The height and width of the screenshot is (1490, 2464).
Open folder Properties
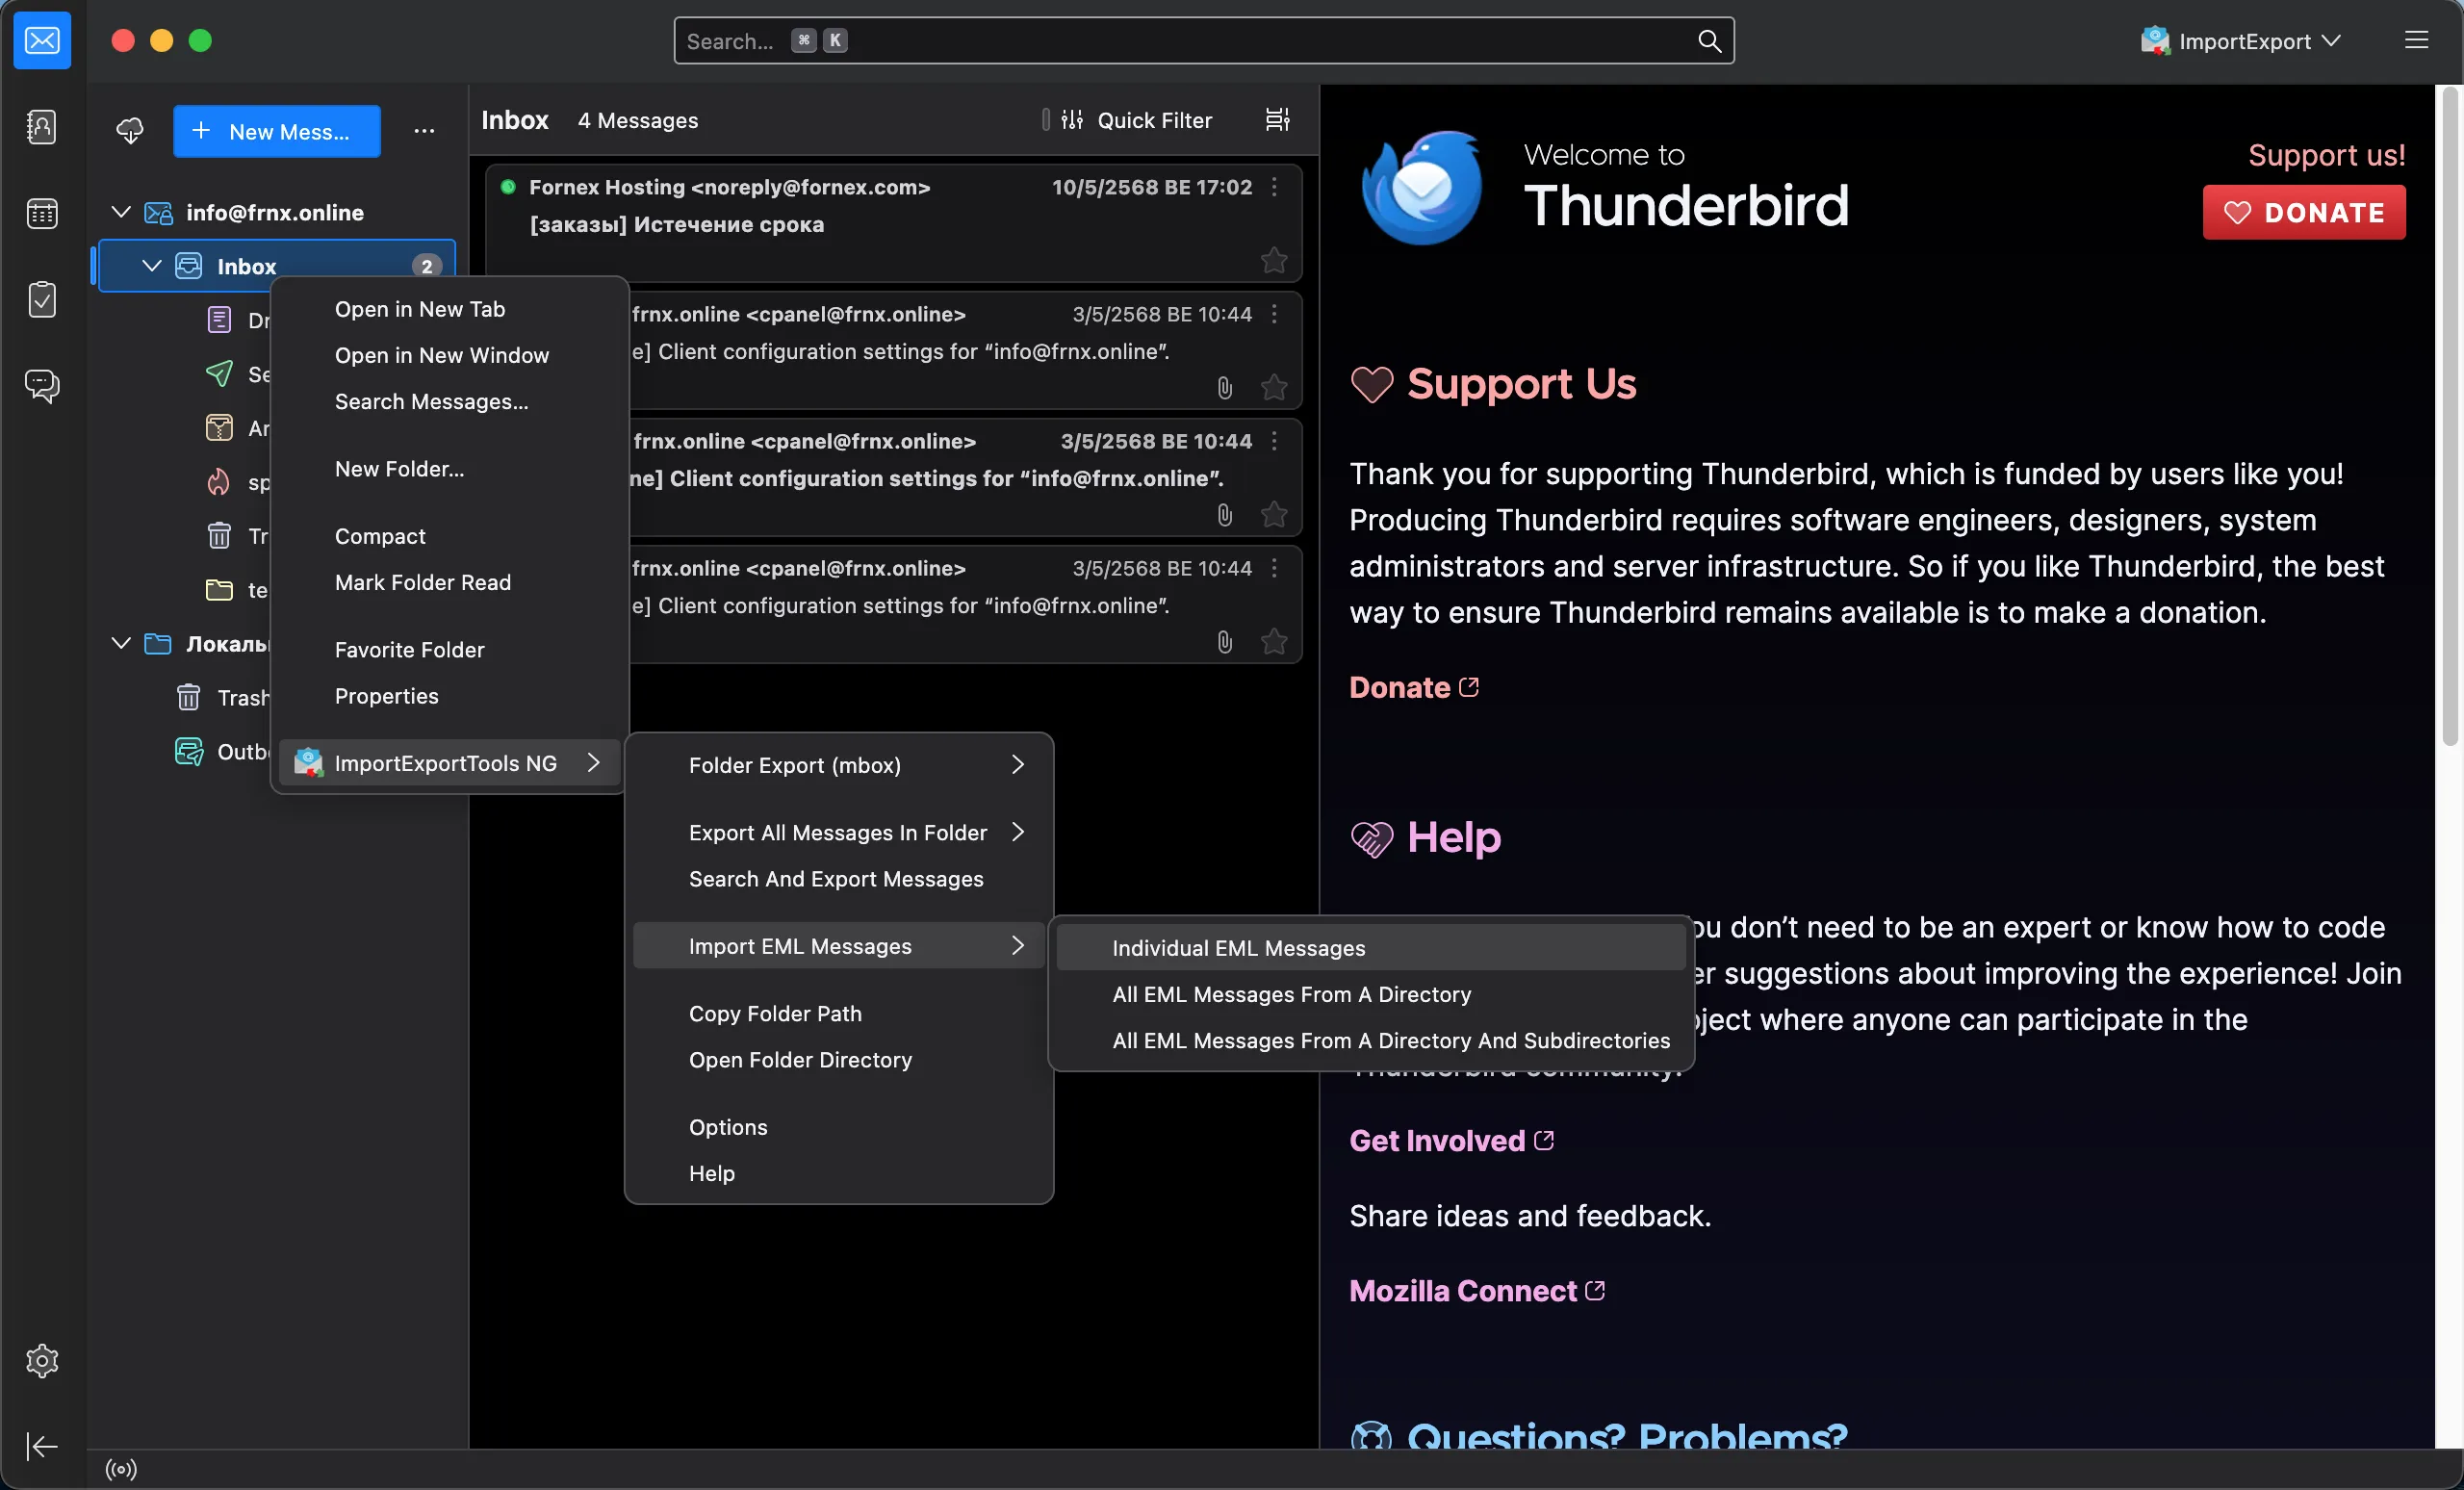point(449,696)
